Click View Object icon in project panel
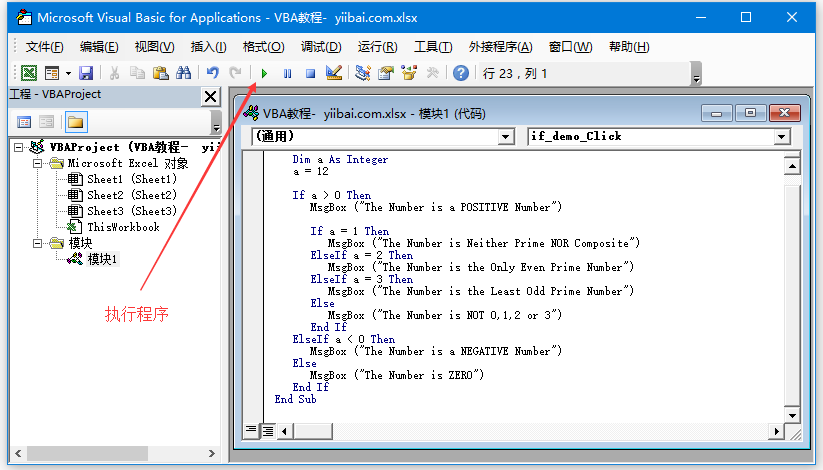Viewport: 823px width, 470px height. (x=46, y=122)
